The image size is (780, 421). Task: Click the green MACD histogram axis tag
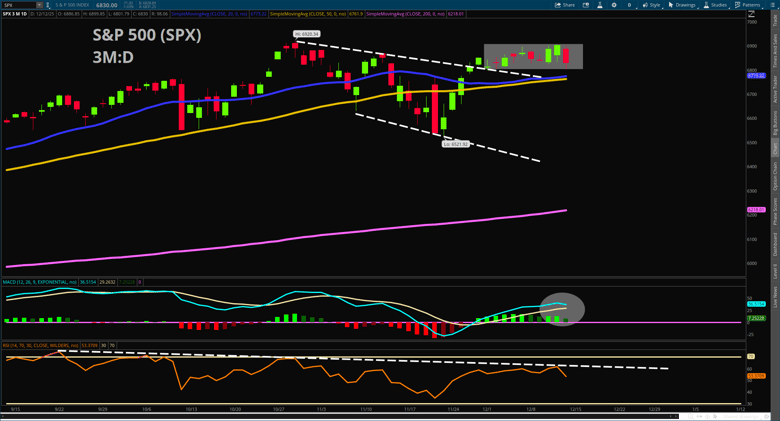click(x=756, y=318)
